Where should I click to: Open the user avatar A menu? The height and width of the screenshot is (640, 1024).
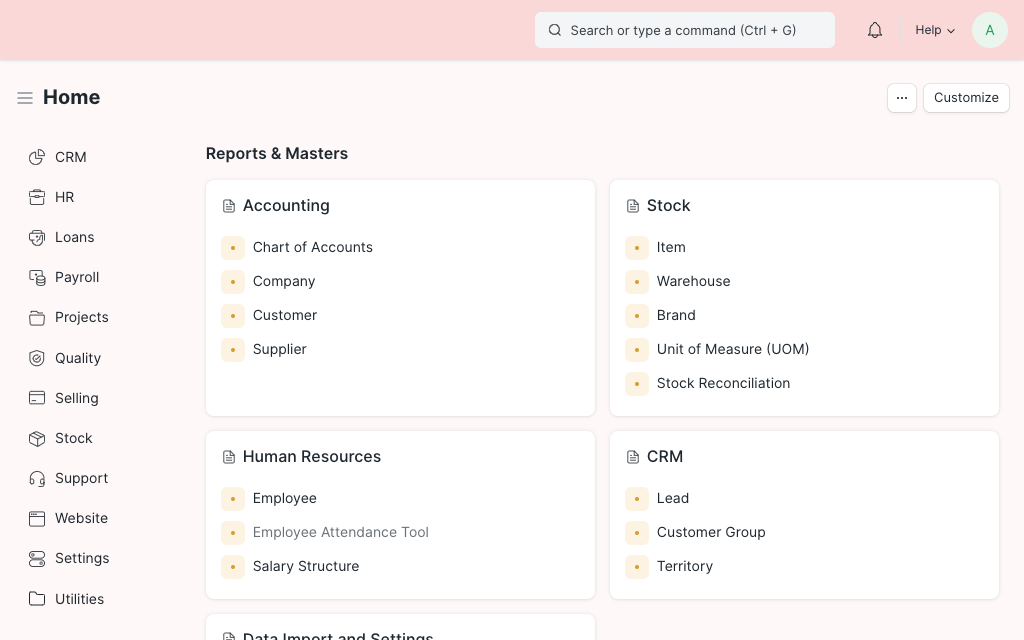click(x=989, y=30)
